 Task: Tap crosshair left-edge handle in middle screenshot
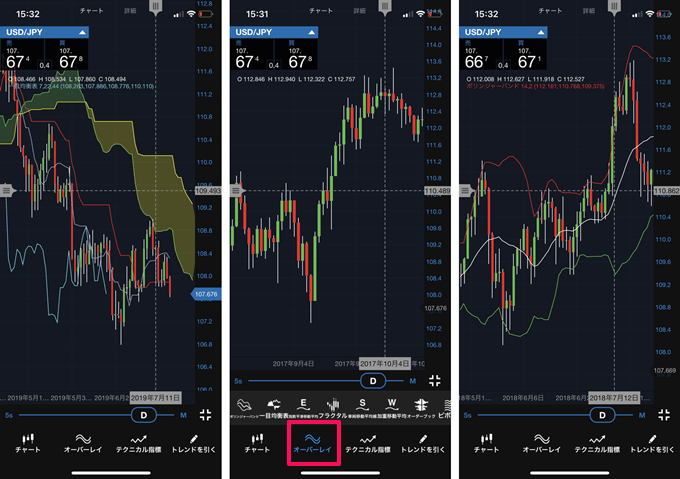pos(237,190)
